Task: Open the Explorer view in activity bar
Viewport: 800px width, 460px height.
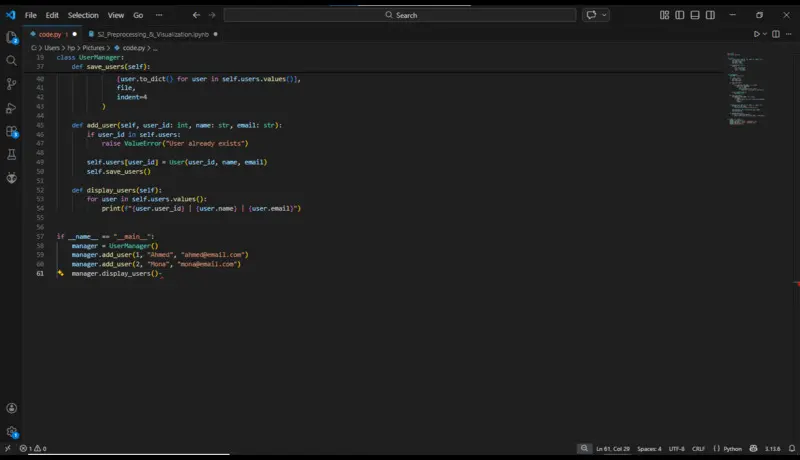Action: click(x=11, y=37)
